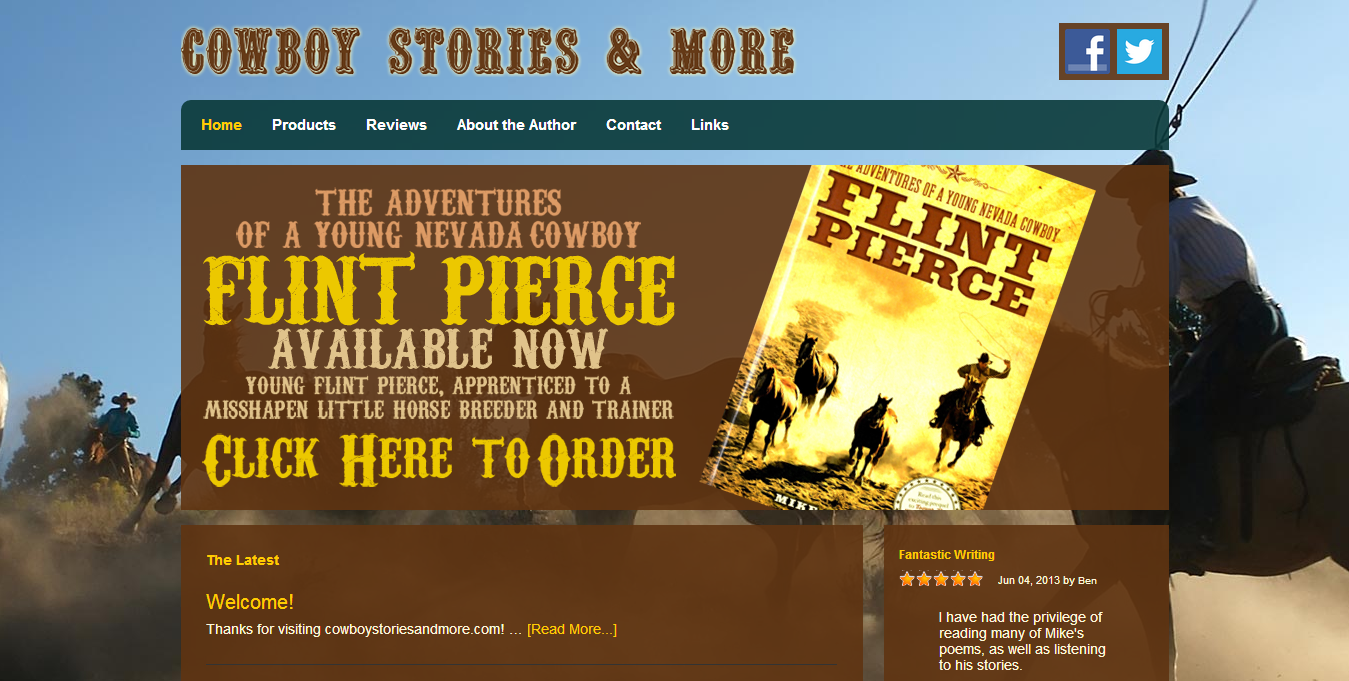Open the Products menu item

[304, 125]
